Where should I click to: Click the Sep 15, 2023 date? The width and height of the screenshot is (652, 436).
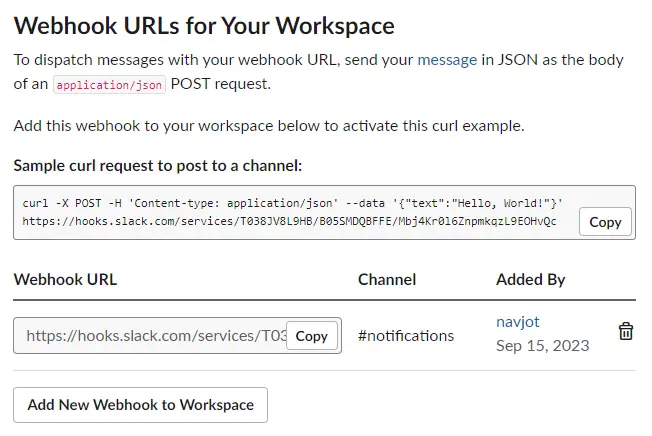coord(542,346)
